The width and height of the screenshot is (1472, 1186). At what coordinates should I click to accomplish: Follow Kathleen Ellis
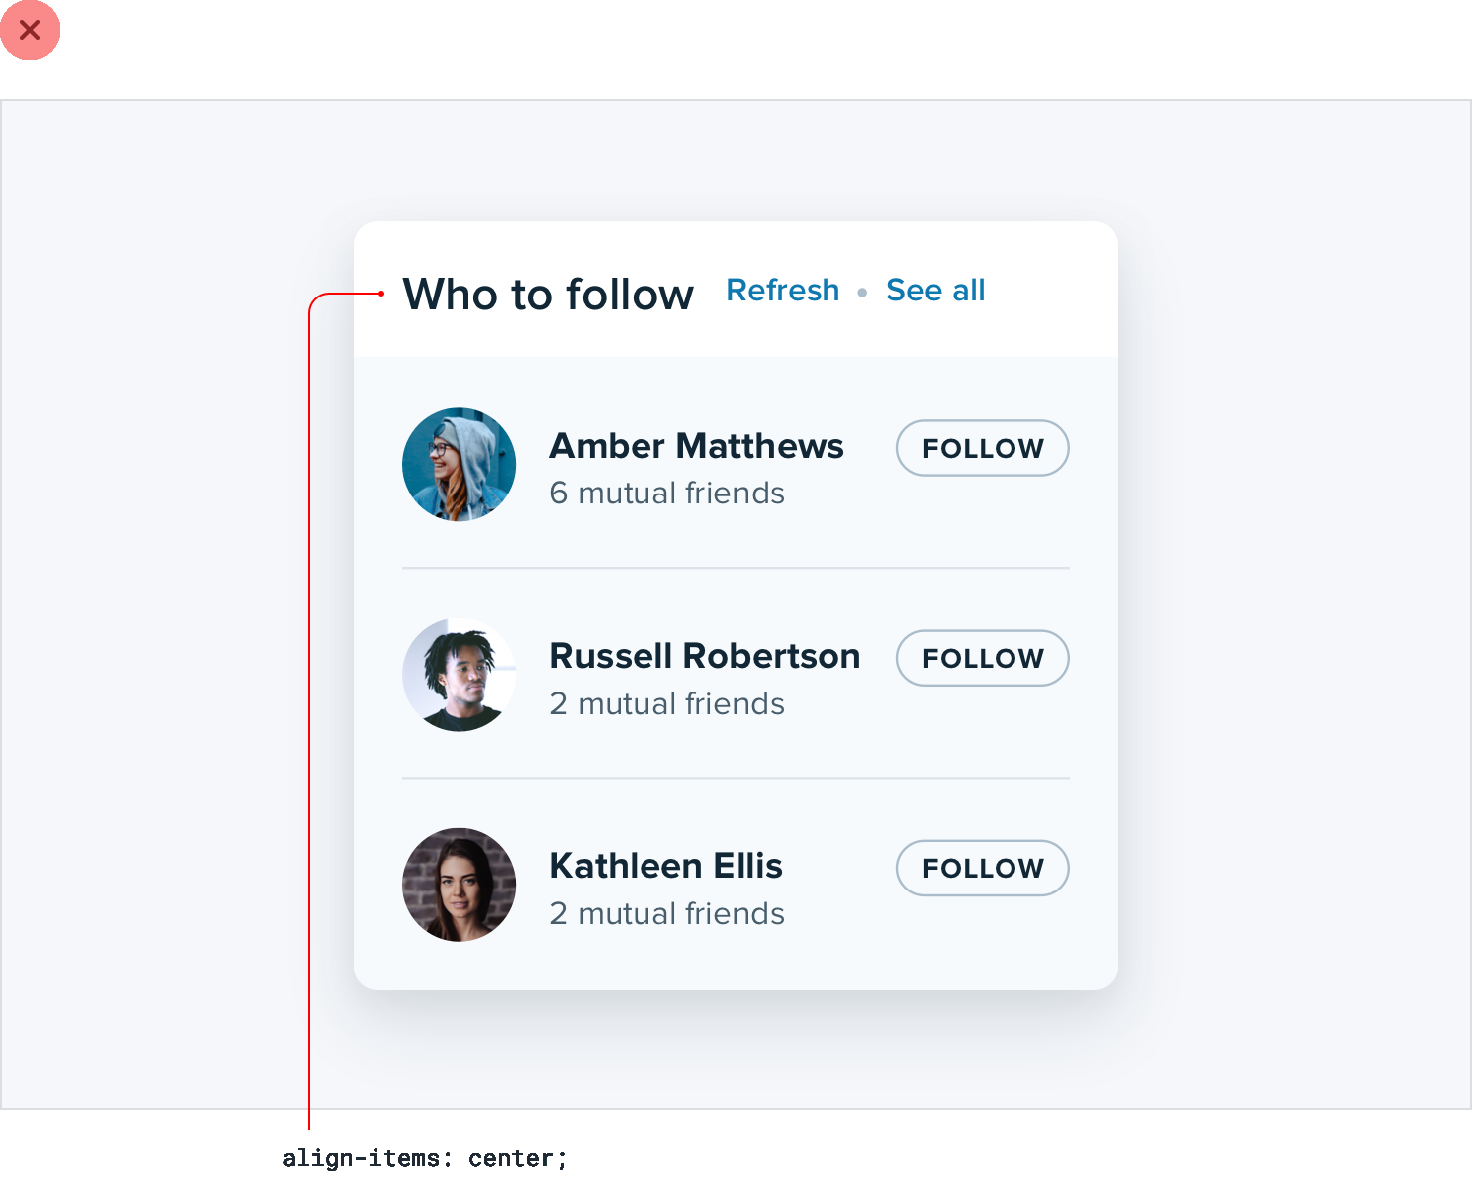point(982,868)
